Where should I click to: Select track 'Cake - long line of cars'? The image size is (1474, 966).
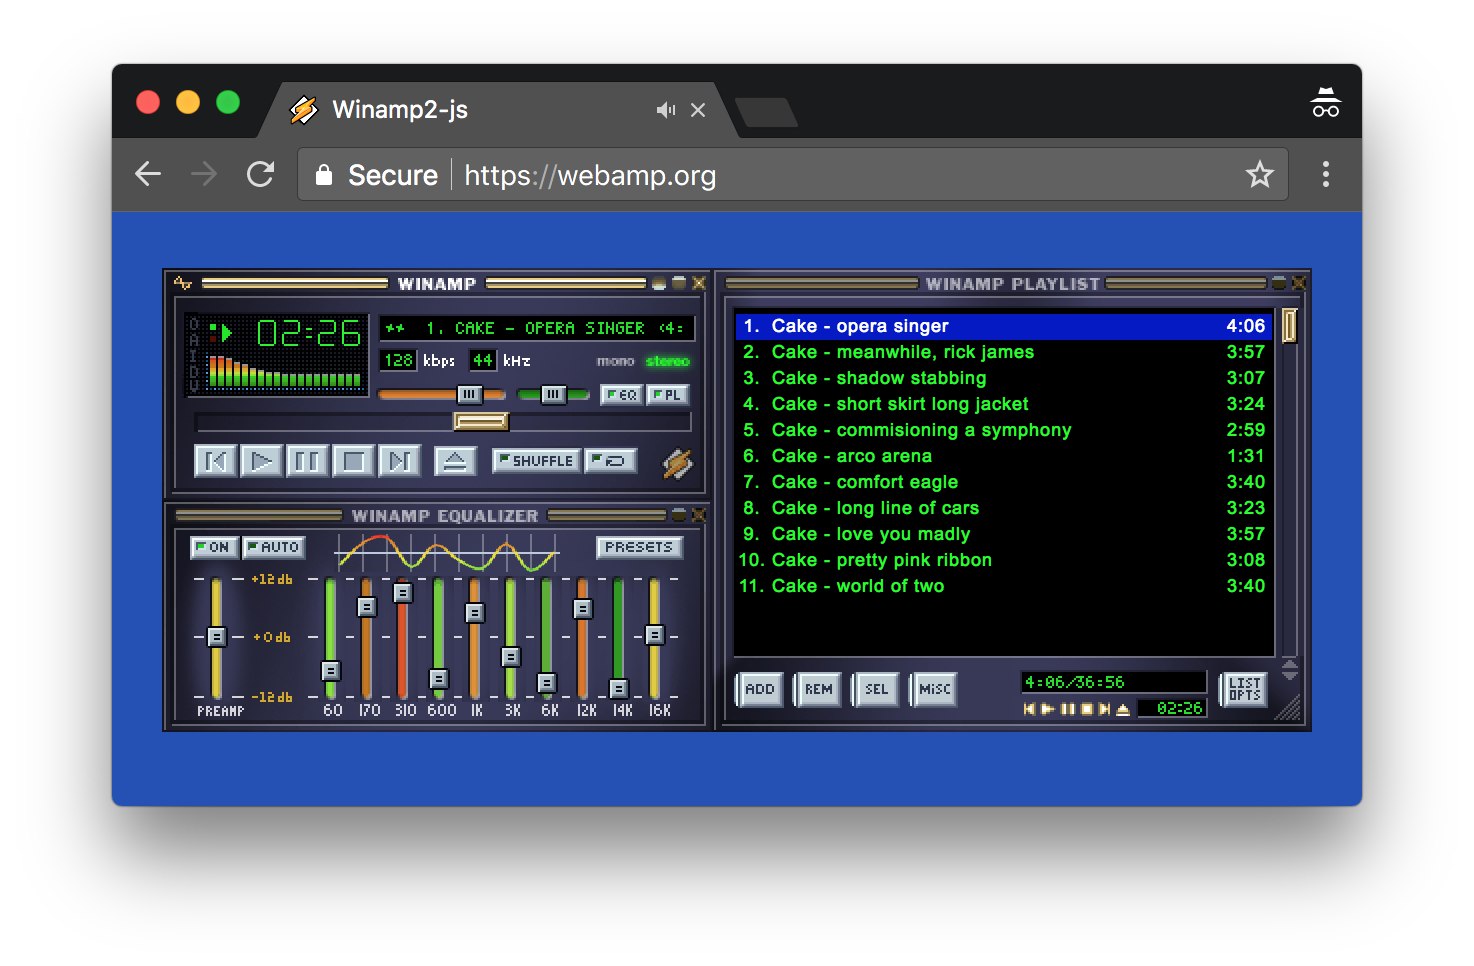pos(1004,508)
